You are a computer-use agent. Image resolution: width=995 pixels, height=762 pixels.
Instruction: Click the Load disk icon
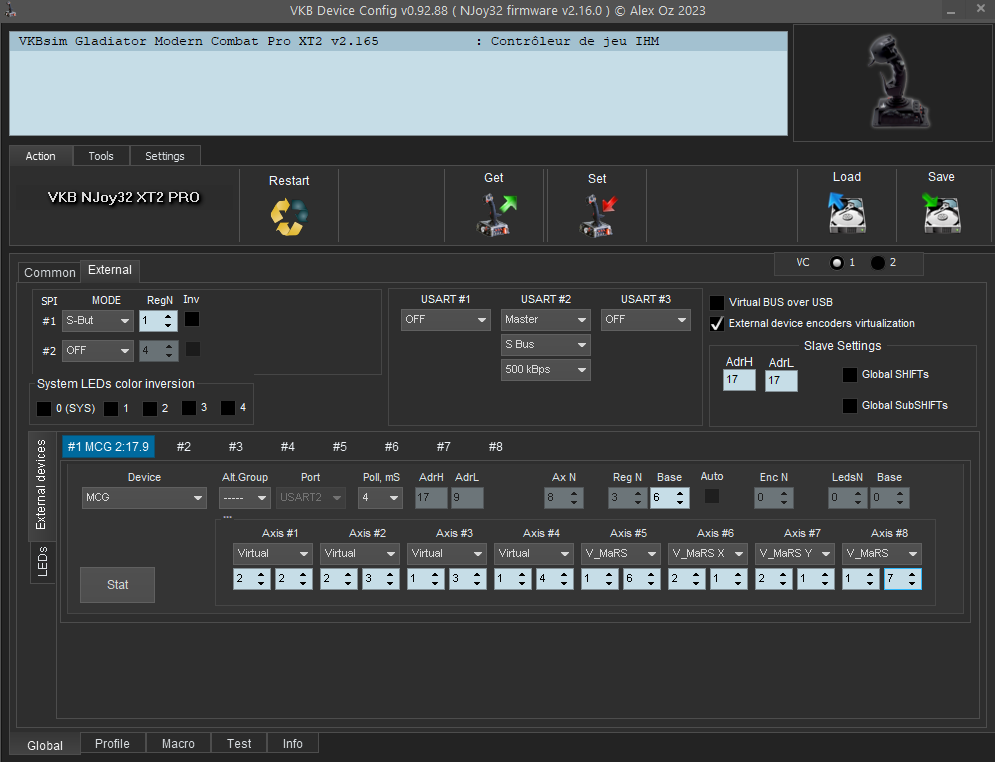click(846, 213)
